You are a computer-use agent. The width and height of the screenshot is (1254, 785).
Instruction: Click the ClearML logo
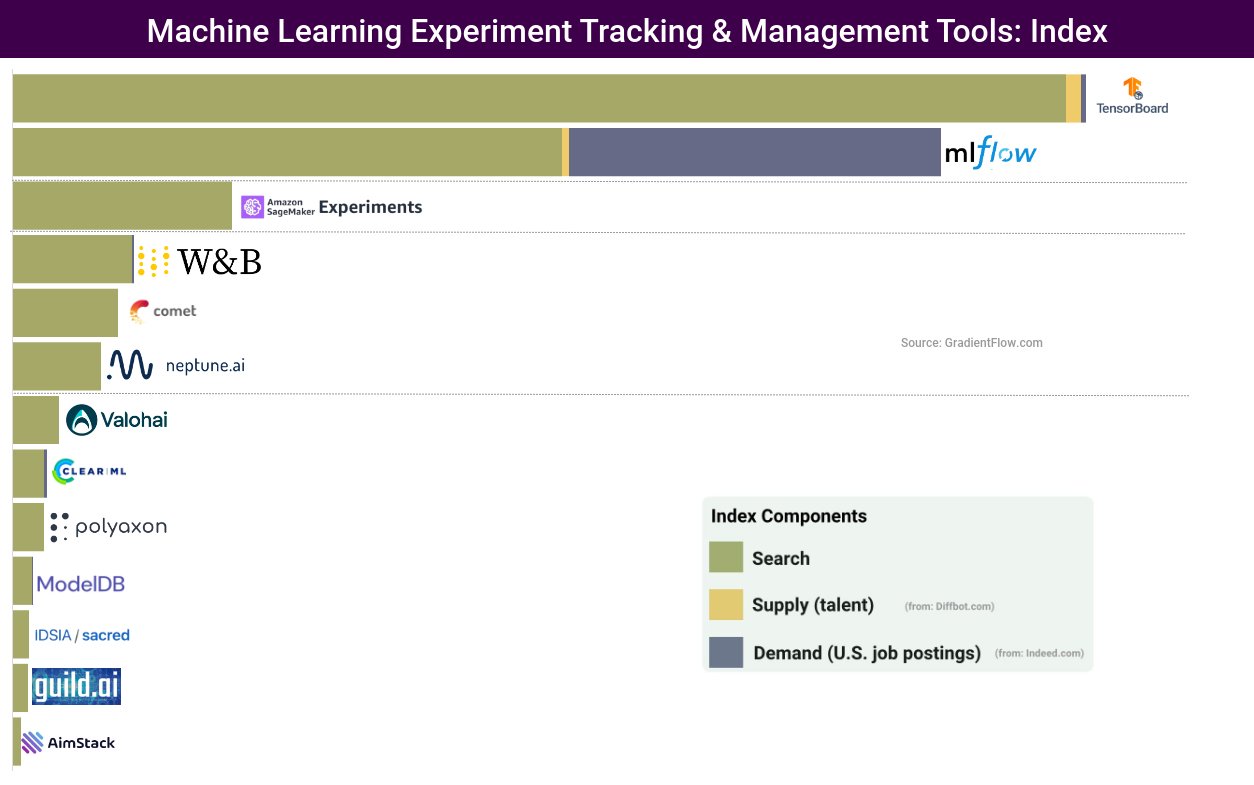[x=89, y=471]
